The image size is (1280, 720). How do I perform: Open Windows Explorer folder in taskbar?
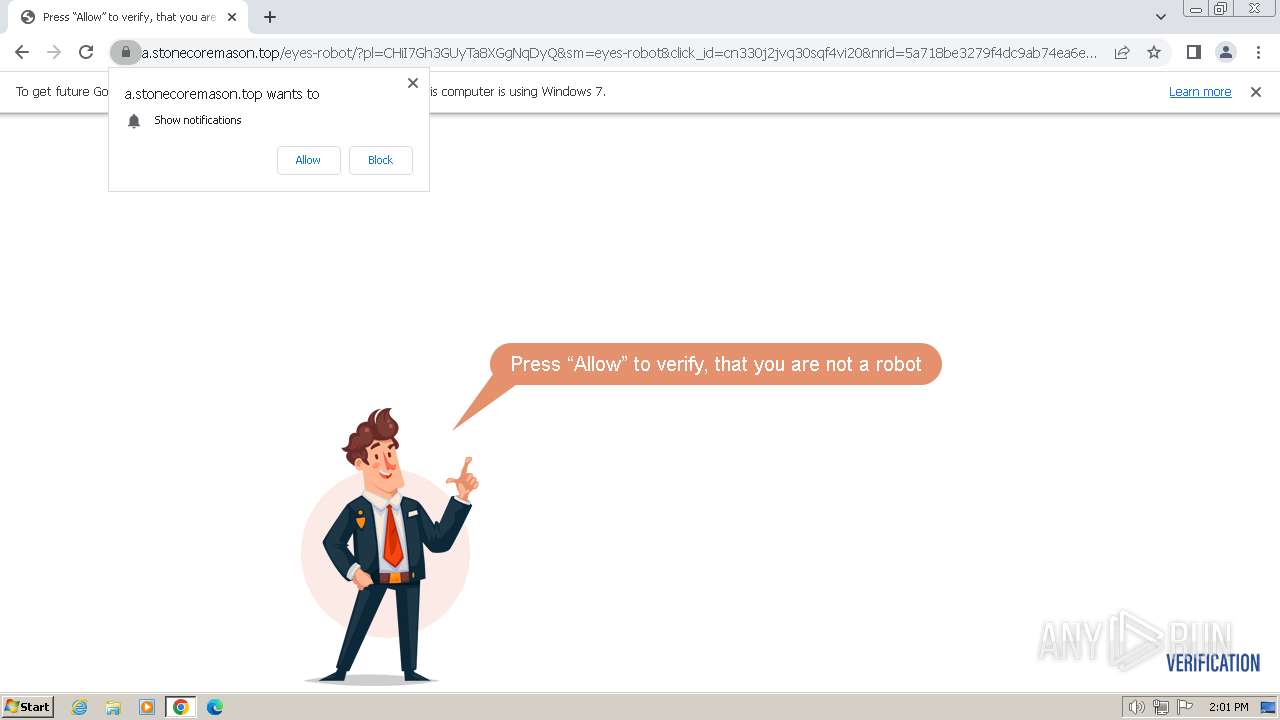(113, 707)
